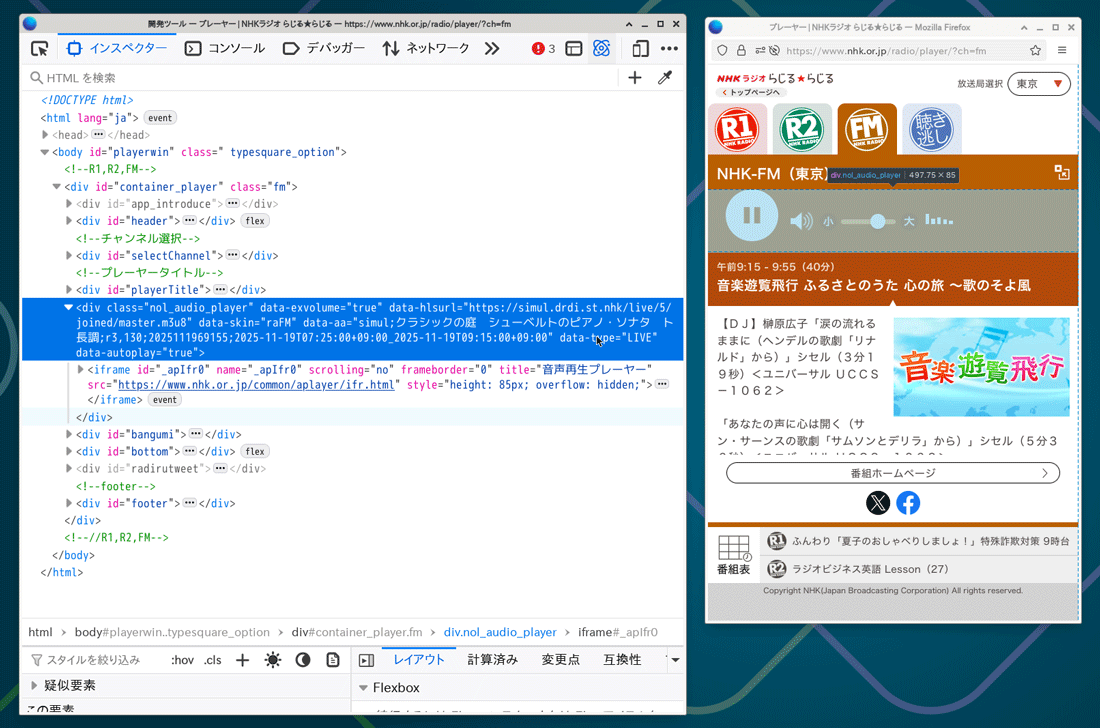This screenshot has width=1100, height=728.
Task: Mute audio via the speaker icon
Action: click(803, 221)
